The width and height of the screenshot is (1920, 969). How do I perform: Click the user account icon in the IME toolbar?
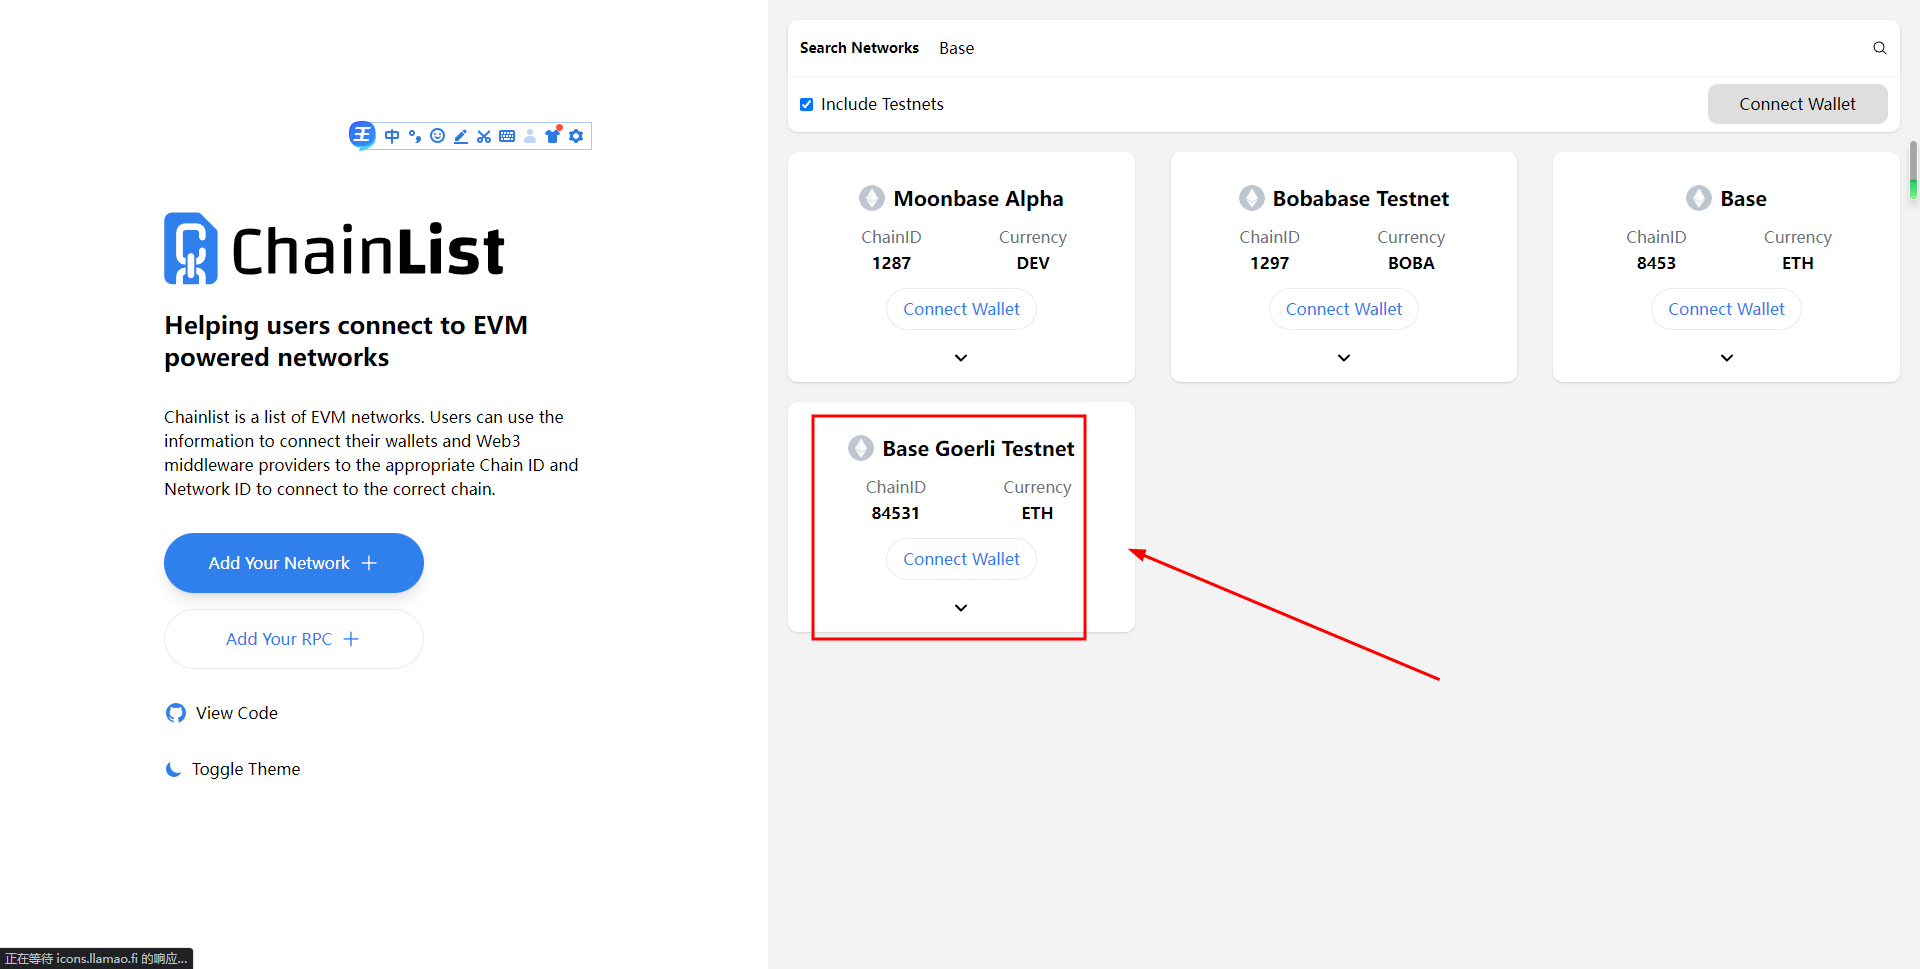[x=530, y=136]
